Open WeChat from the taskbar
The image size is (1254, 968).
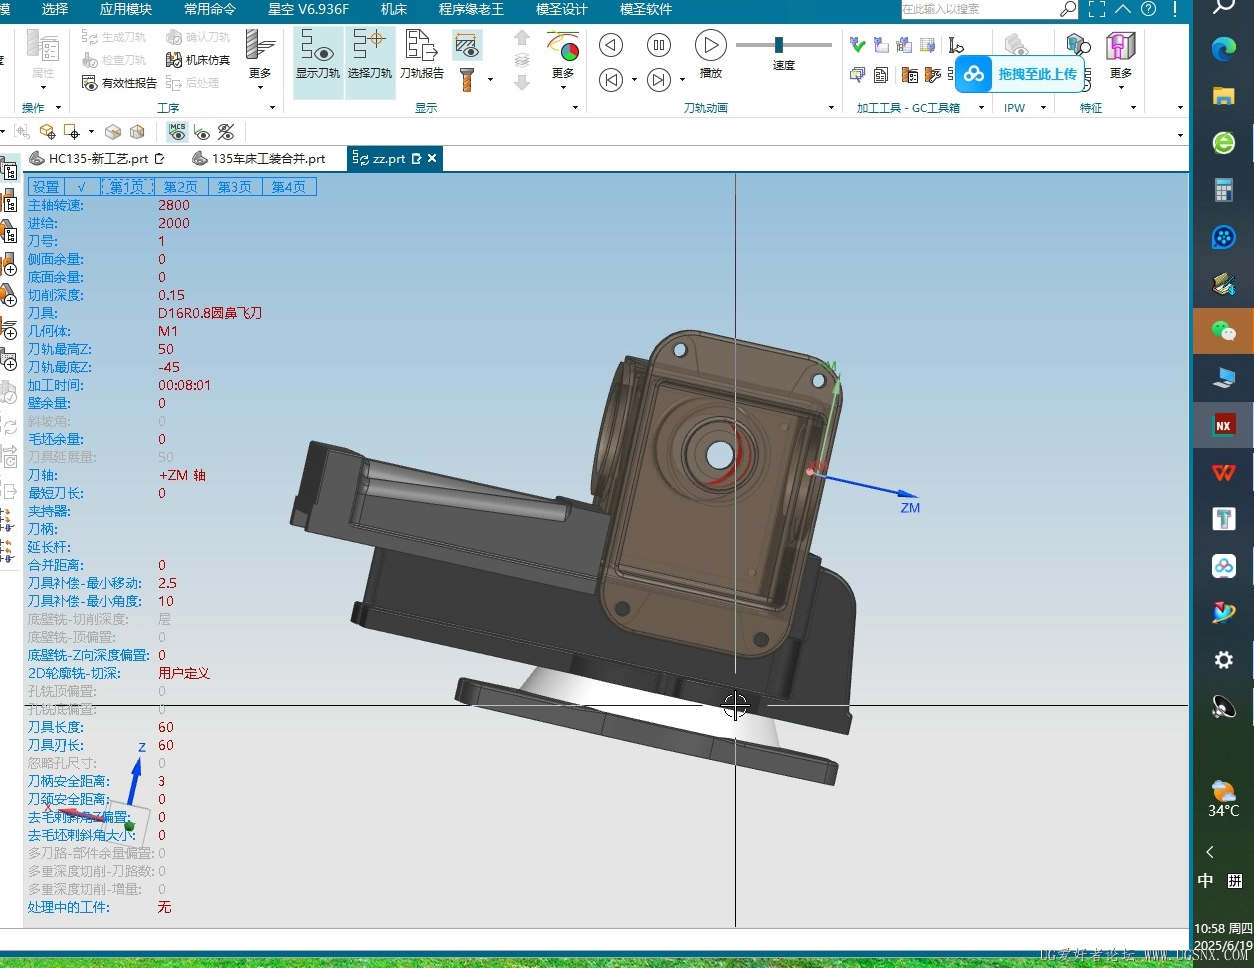tap(1224, 330)
